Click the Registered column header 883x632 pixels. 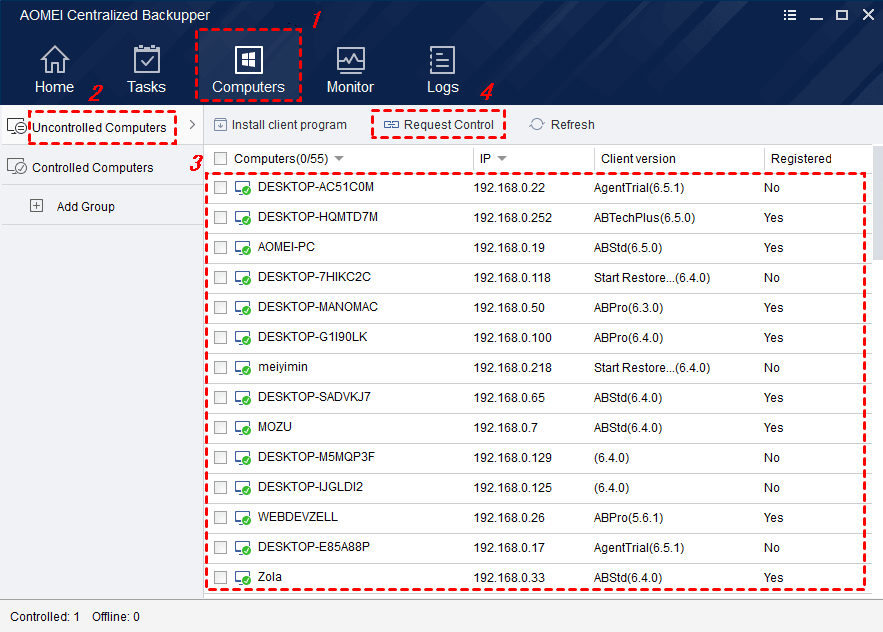pyautogui.click(x=801, y=159)
